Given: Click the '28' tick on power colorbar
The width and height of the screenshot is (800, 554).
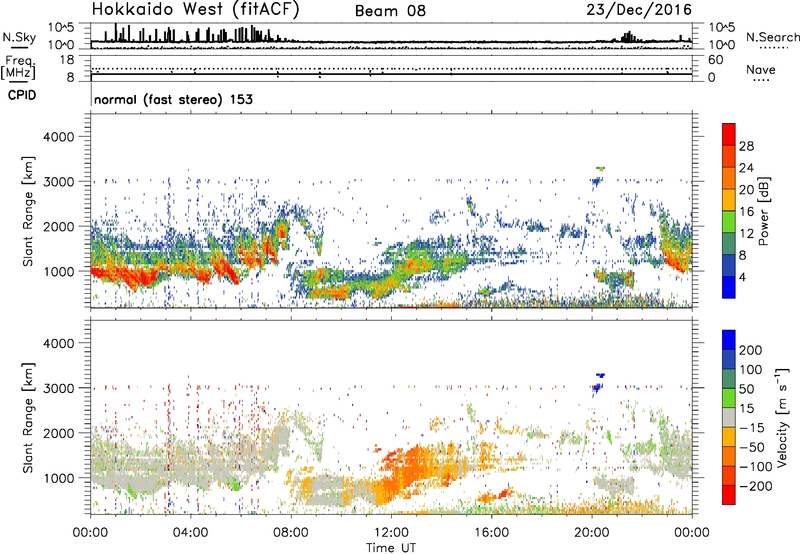Looking at the screenshot, I should (746, 146).
